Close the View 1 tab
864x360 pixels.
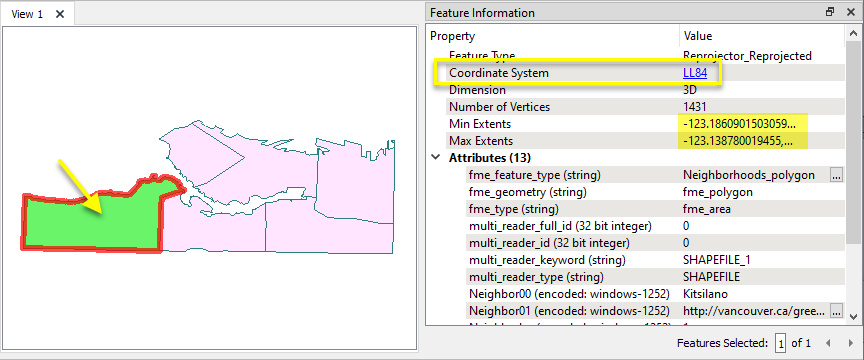click(x=60, y=14)
